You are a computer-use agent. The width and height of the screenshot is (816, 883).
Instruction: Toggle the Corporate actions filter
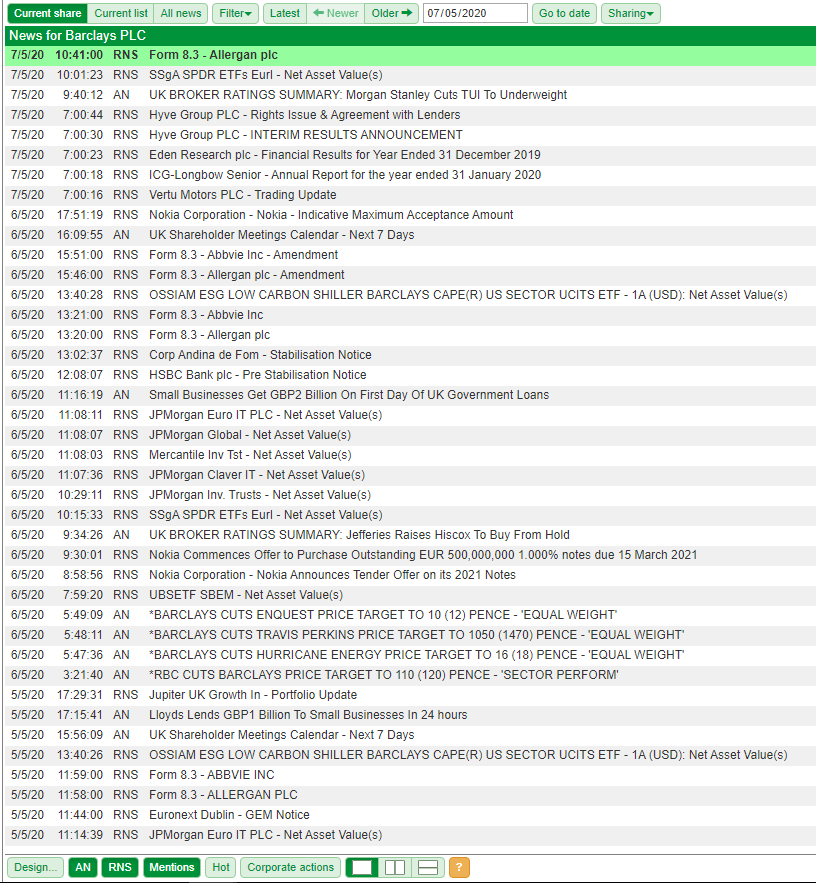[291, 867]
